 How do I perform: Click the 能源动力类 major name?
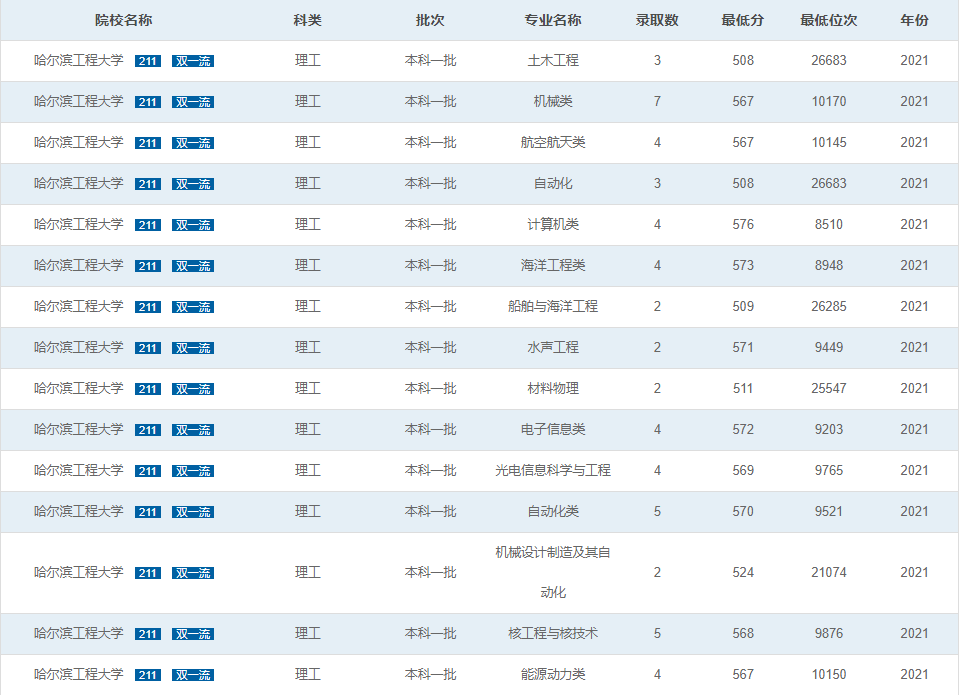pyautogui.click(x=553, y=675)
